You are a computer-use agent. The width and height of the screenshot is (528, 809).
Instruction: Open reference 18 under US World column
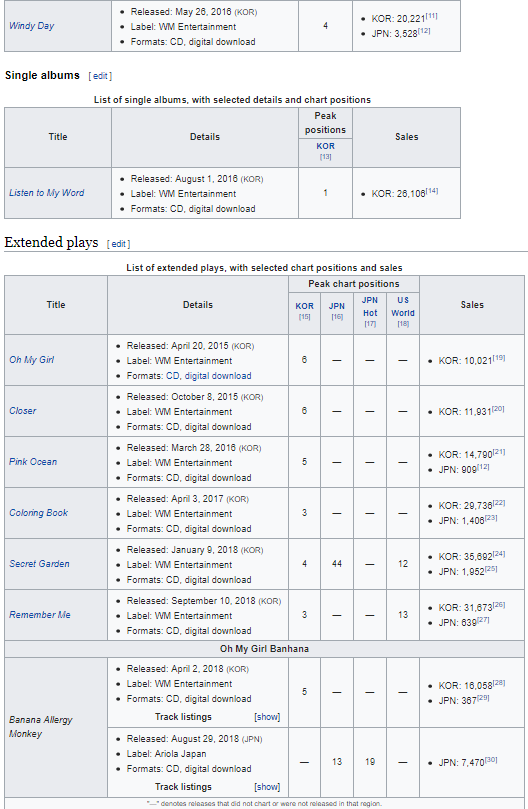coord(403,324)
